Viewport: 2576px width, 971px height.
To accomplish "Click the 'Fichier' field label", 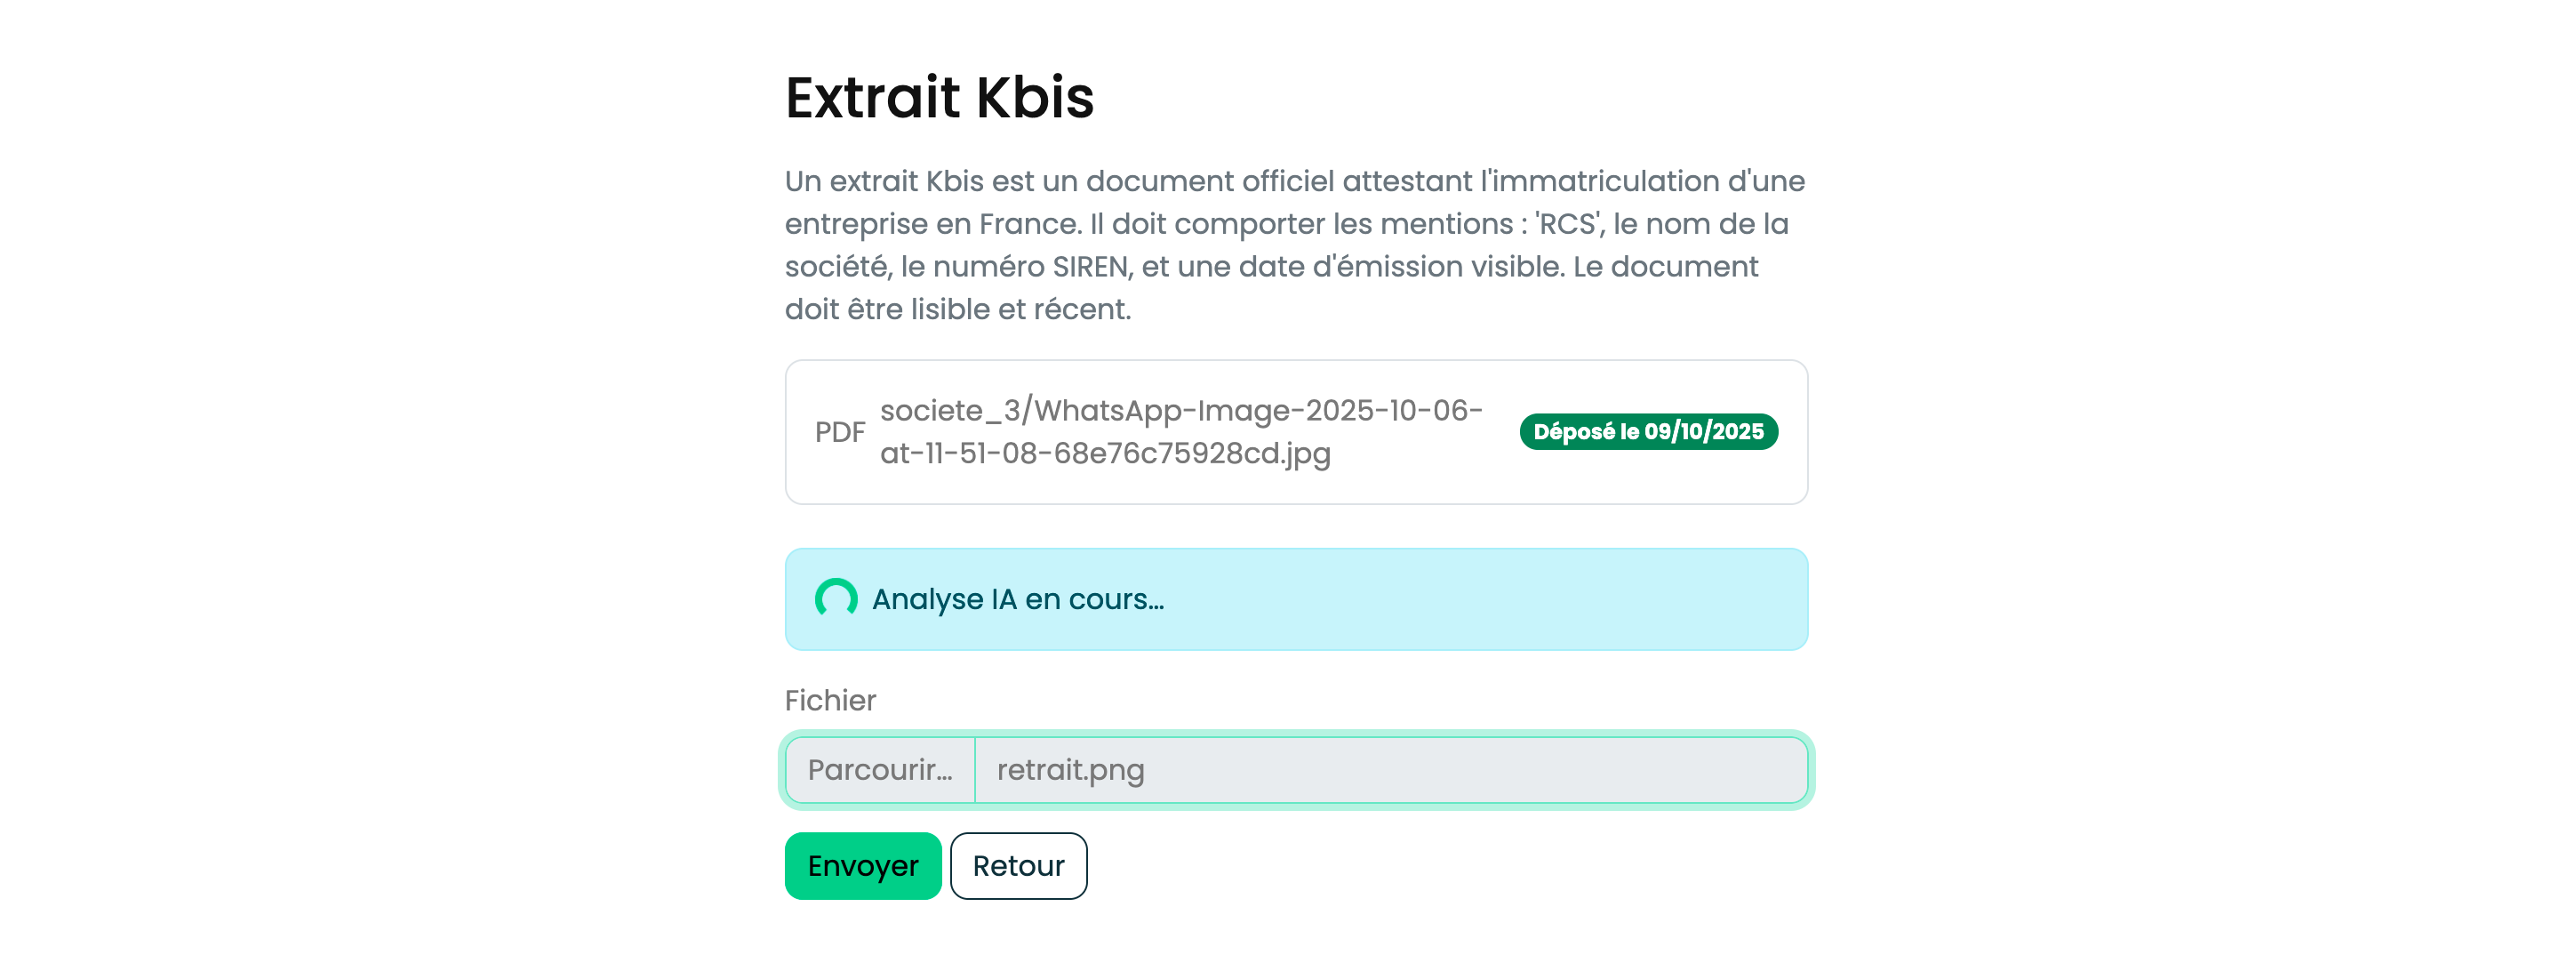I will (x=830, y=700).
